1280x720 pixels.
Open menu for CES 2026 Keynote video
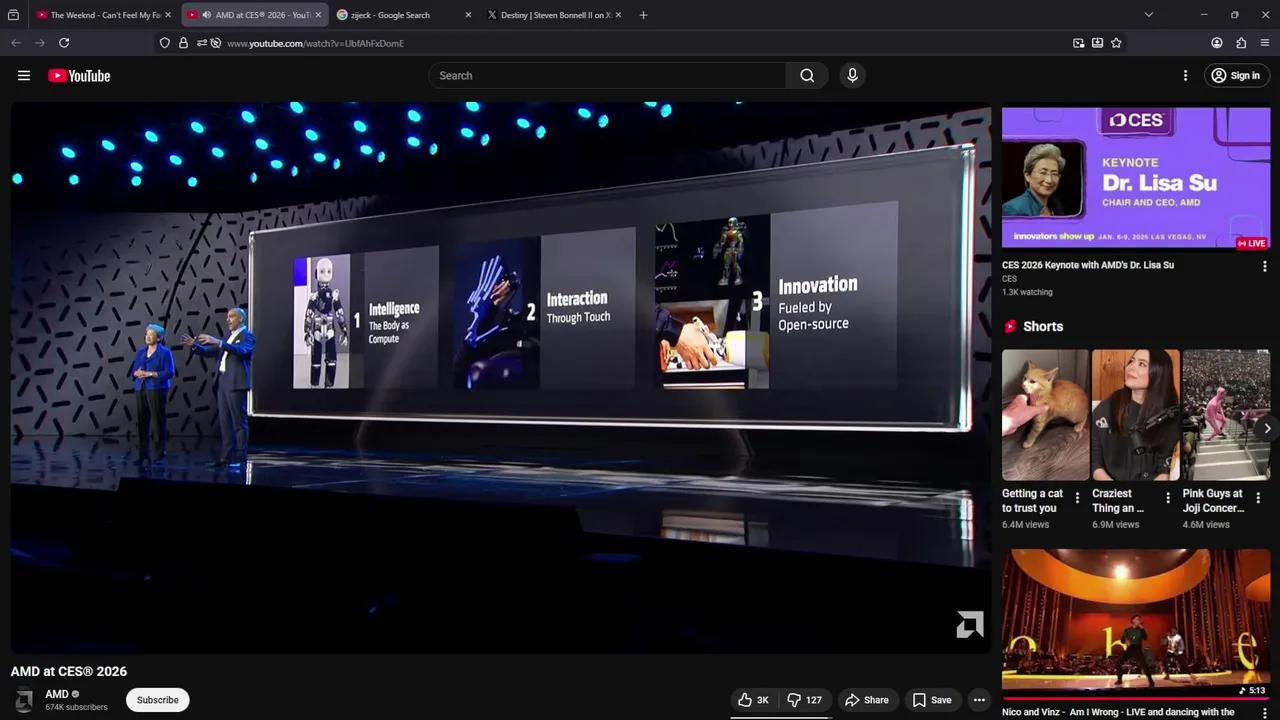[x=1264, y=266]
